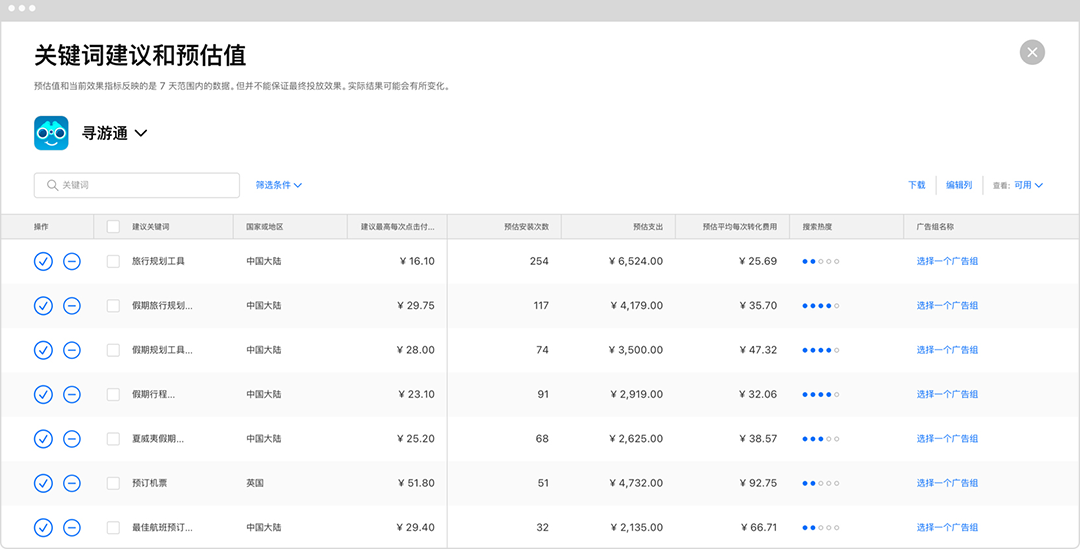The image size is (1080, 556).
Task: Dismiss the 夏威夷假期 keyword minus icon
Action: [x=72, y=439]
